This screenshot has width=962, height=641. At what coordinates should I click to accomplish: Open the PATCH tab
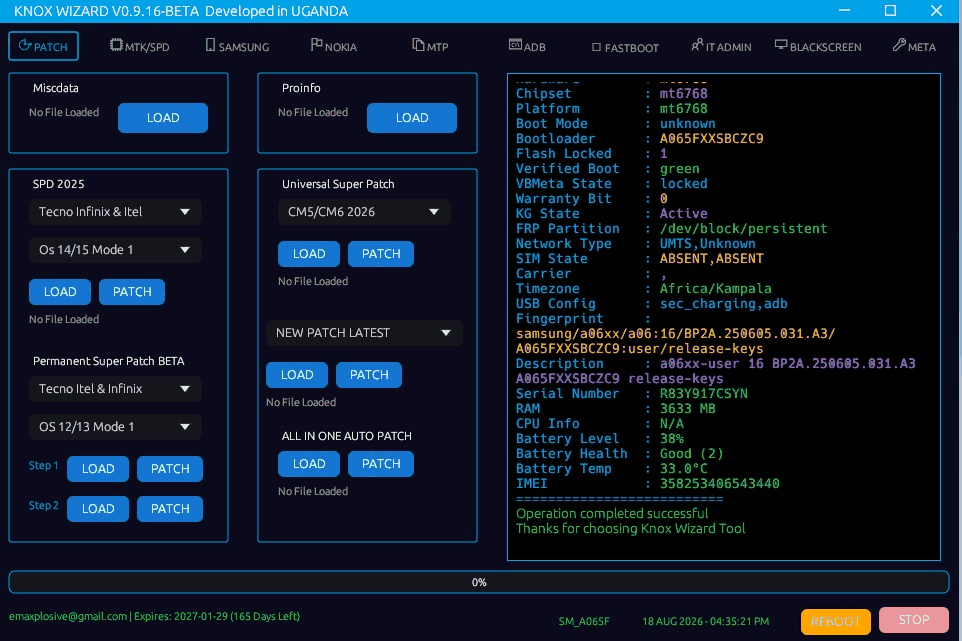[x=43, y=46]
